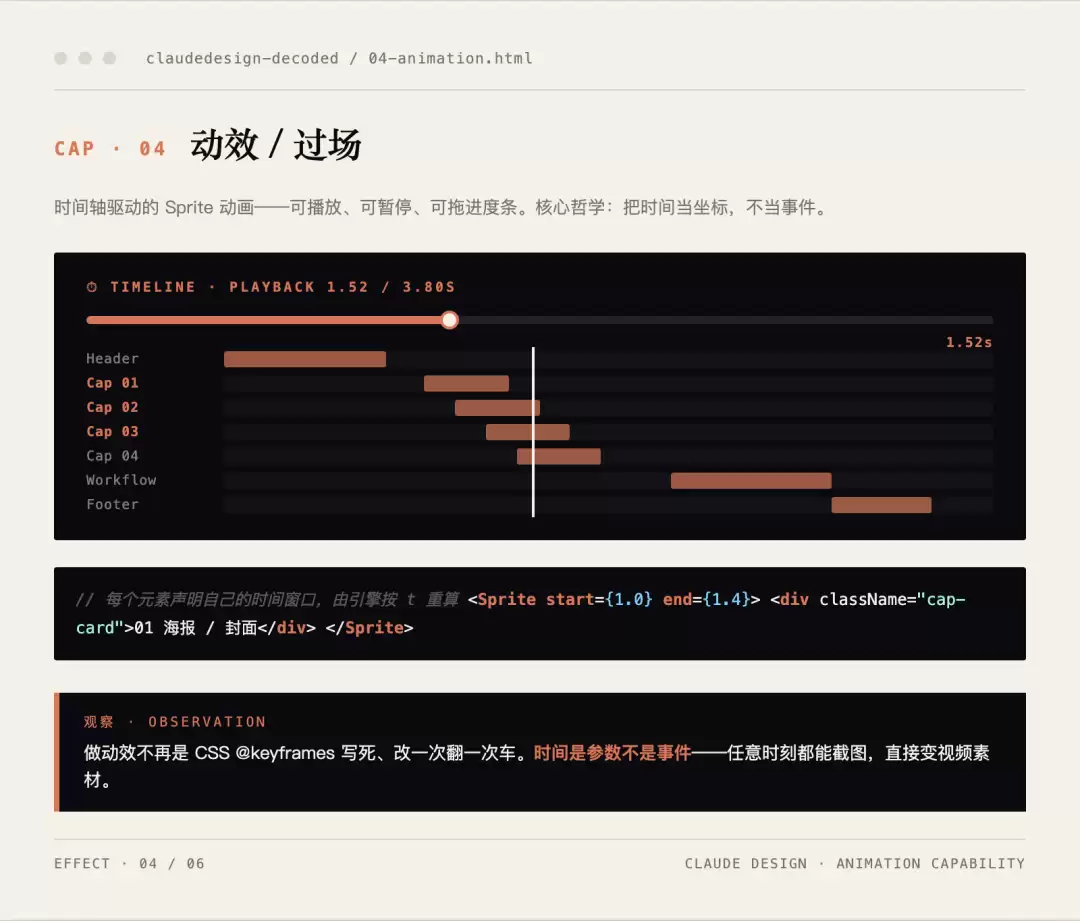
Task: Select the Cap 04 timeline bar
Action: (x=559, y=456)
